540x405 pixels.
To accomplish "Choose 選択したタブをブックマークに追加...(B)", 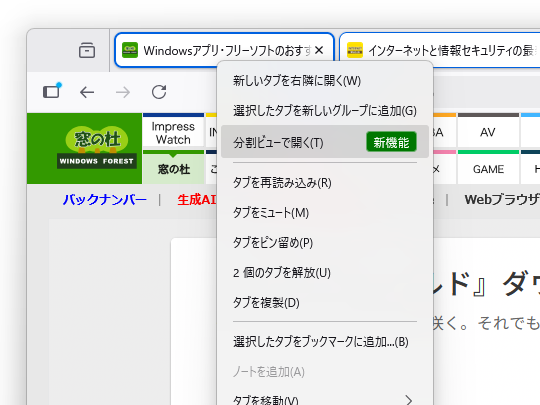I will (x=325, y=342).
